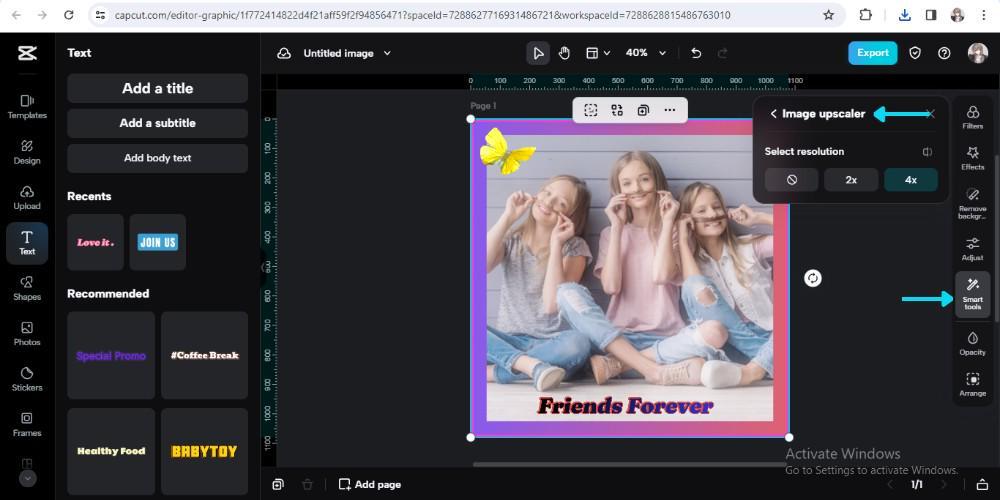Click Add a subtitle
This screenshot has width=1000, height=500.
(x=158, y=123)
